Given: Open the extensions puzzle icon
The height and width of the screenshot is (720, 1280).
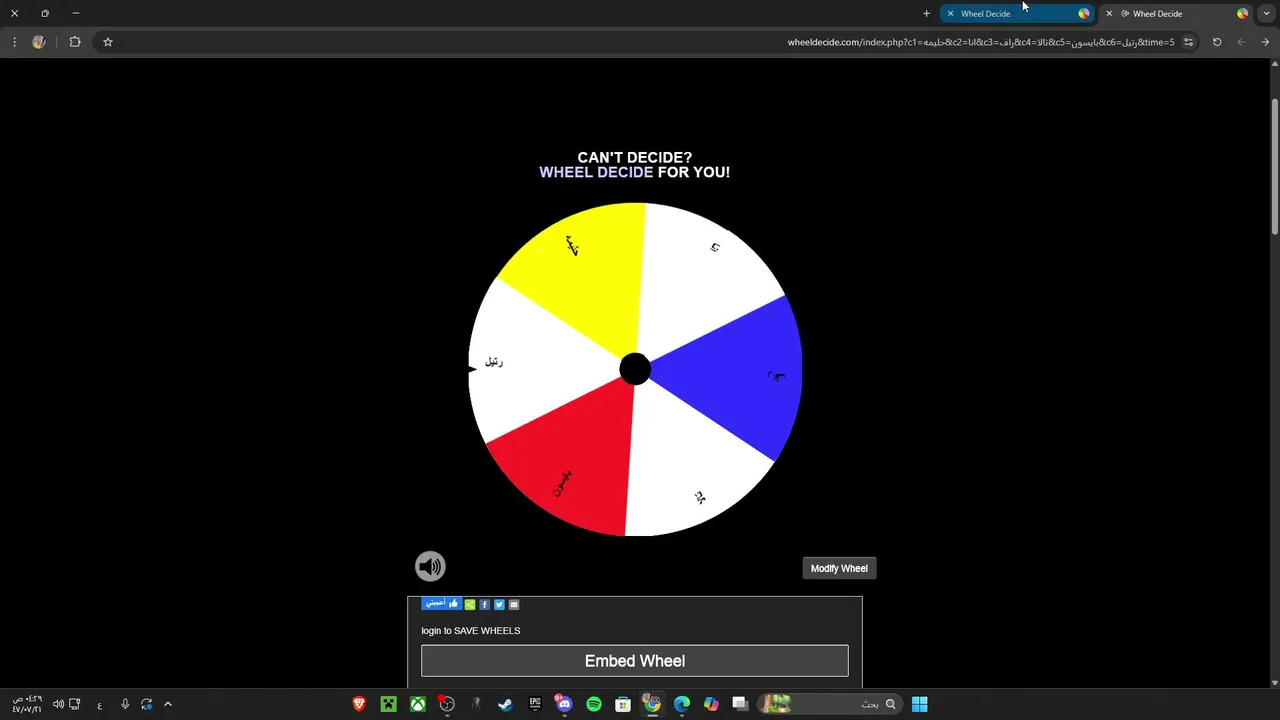Looking at the screenshot, I should pyautogui.click(x=75, y=42).
